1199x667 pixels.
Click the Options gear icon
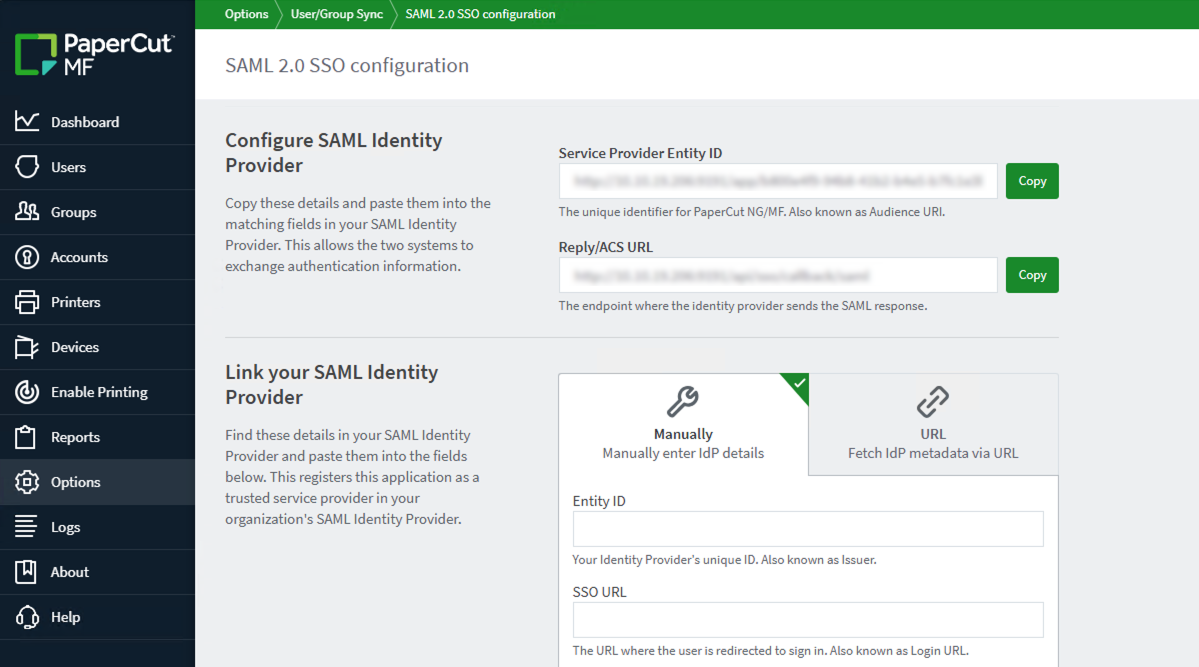coord(27,482)
